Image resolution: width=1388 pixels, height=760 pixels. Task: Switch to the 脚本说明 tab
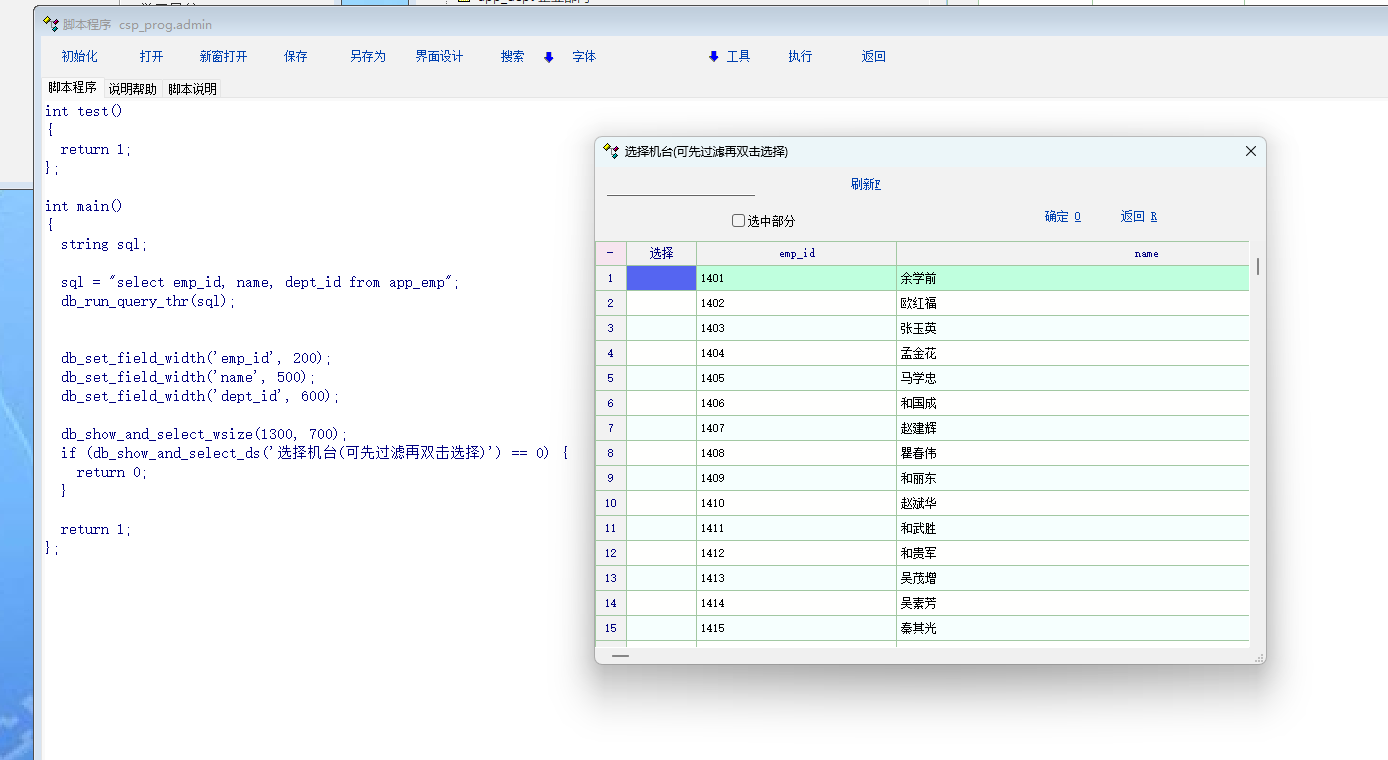click(x=192, y=89)
